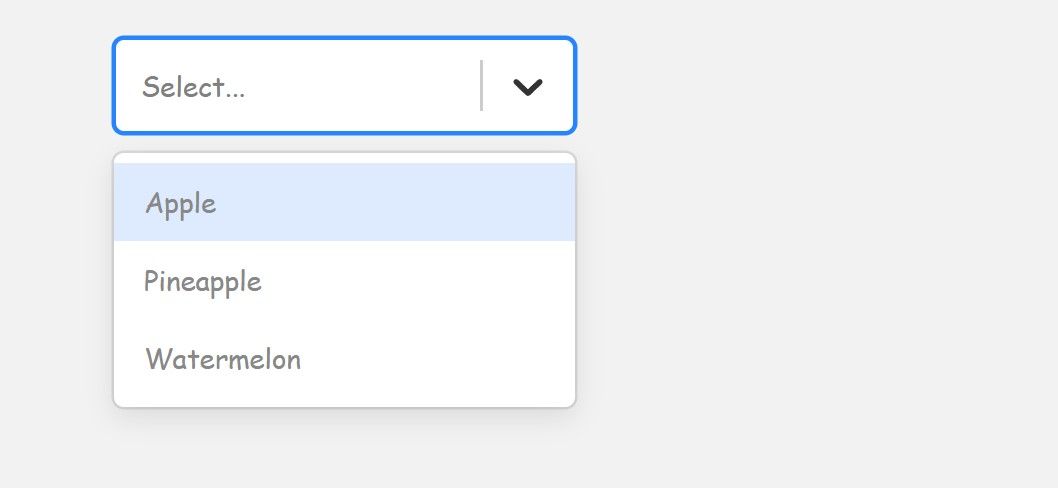The image size is (1058, 488).
Task: Close the options menu using the down arrow
Action: pos(527,87)
